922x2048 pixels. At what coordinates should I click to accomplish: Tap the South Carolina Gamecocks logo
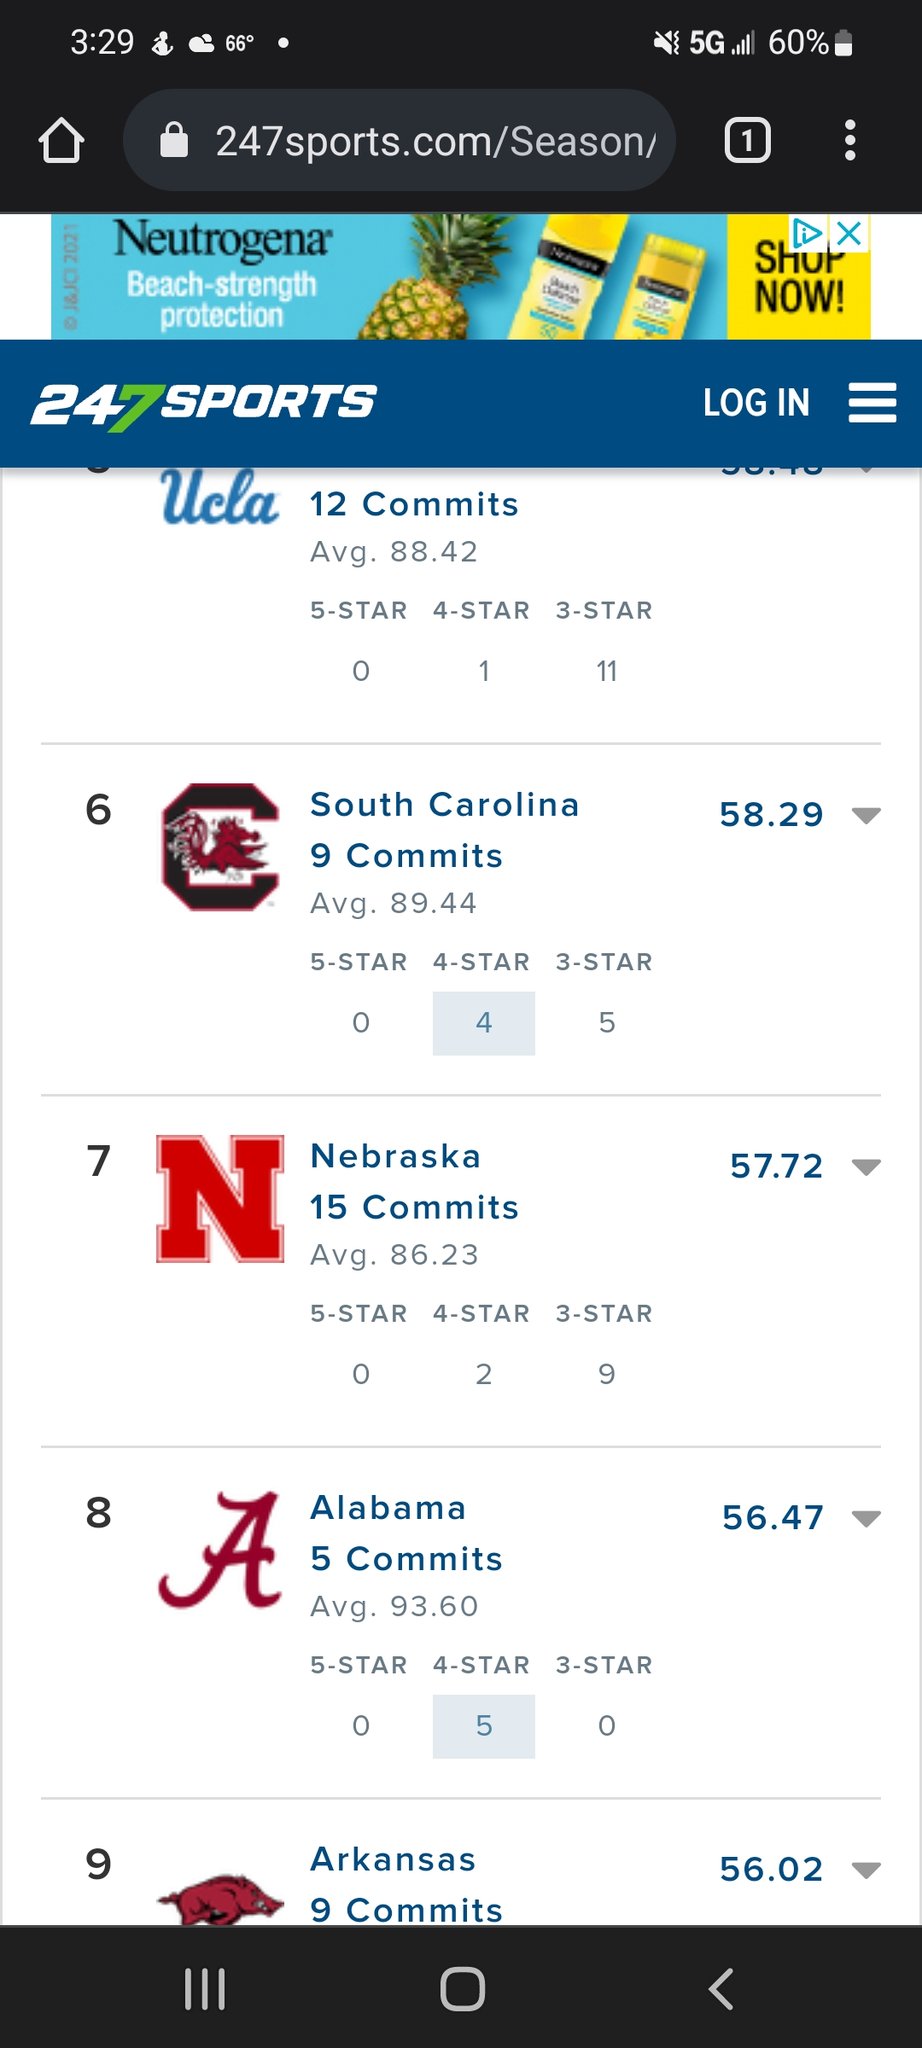pos(221,847)
